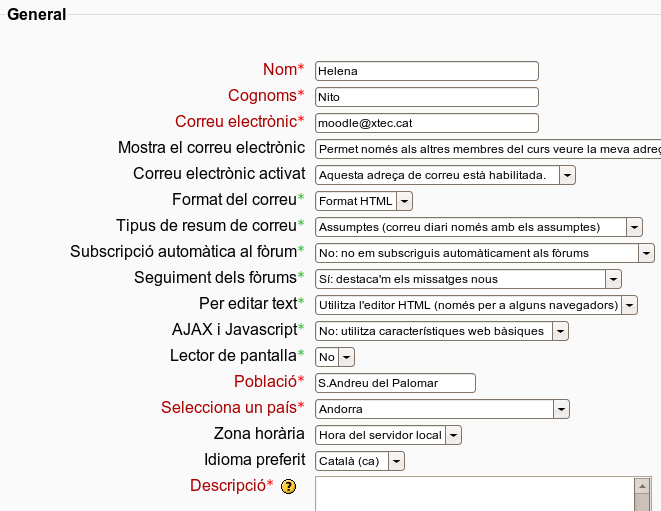Expand the Format del correu dropdown

363,201
